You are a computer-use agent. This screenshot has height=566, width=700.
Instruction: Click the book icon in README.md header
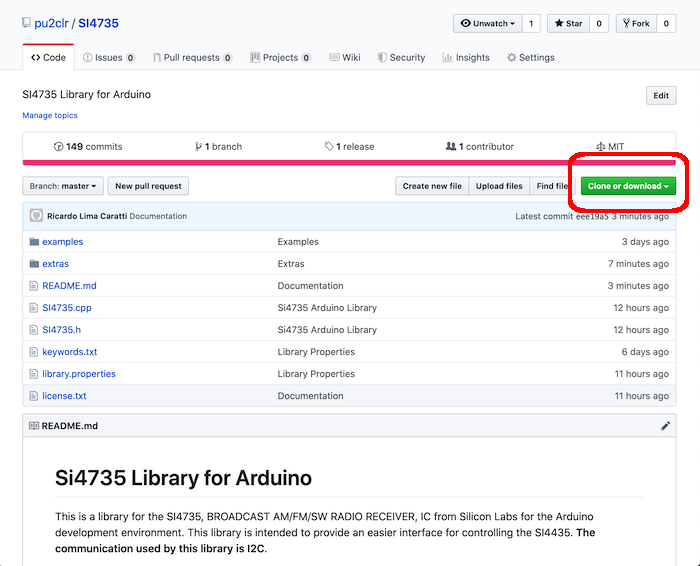[x=33, y=426]
